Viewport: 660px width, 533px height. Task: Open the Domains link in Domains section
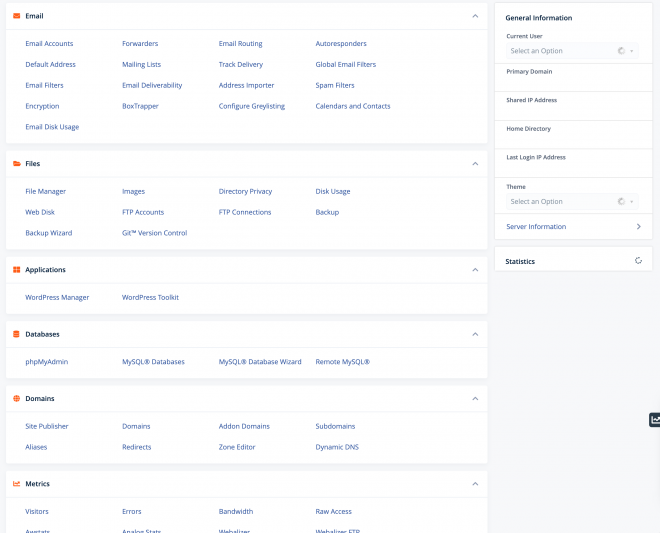point(136,426)
